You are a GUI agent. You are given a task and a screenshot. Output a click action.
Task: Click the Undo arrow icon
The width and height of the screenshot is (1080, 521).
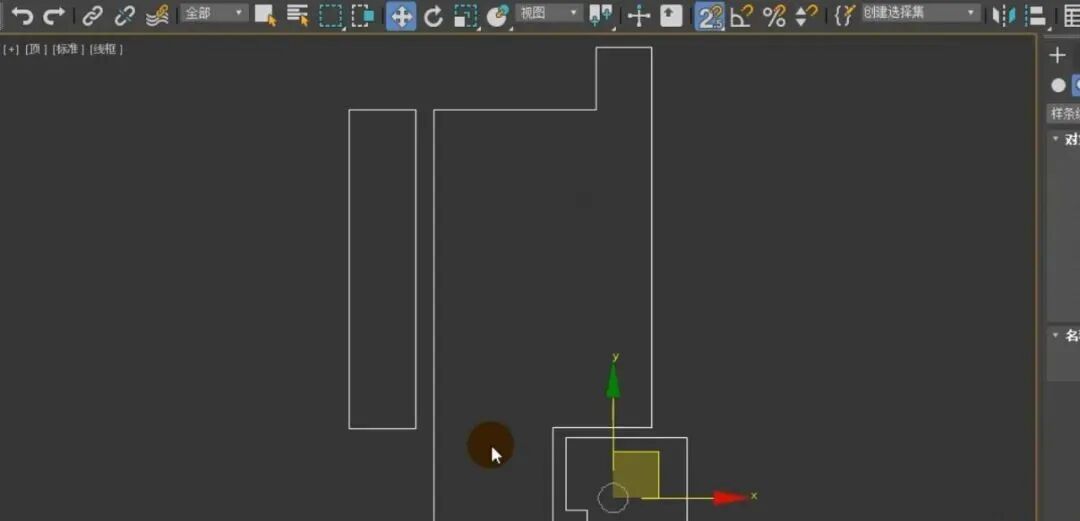coord(22,15)
